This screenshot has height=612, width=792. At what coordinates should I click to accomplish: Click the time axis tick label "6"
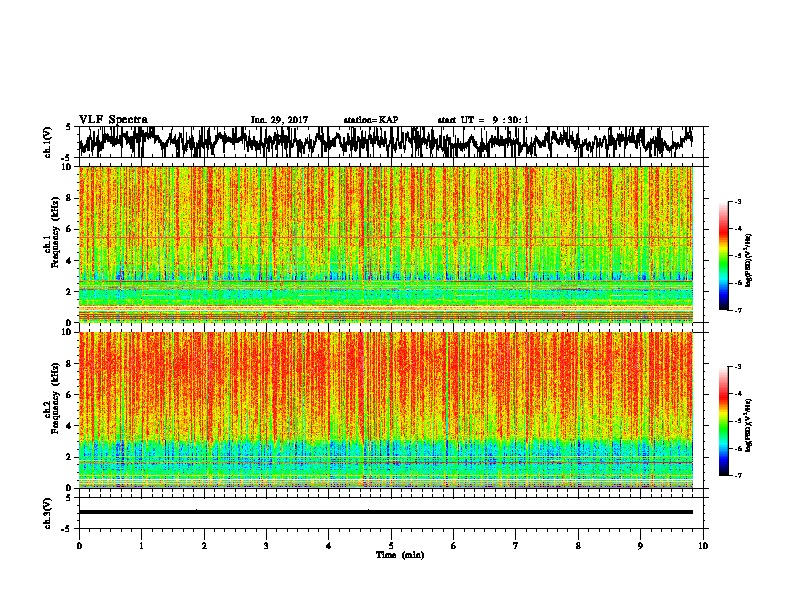[454, 546]
